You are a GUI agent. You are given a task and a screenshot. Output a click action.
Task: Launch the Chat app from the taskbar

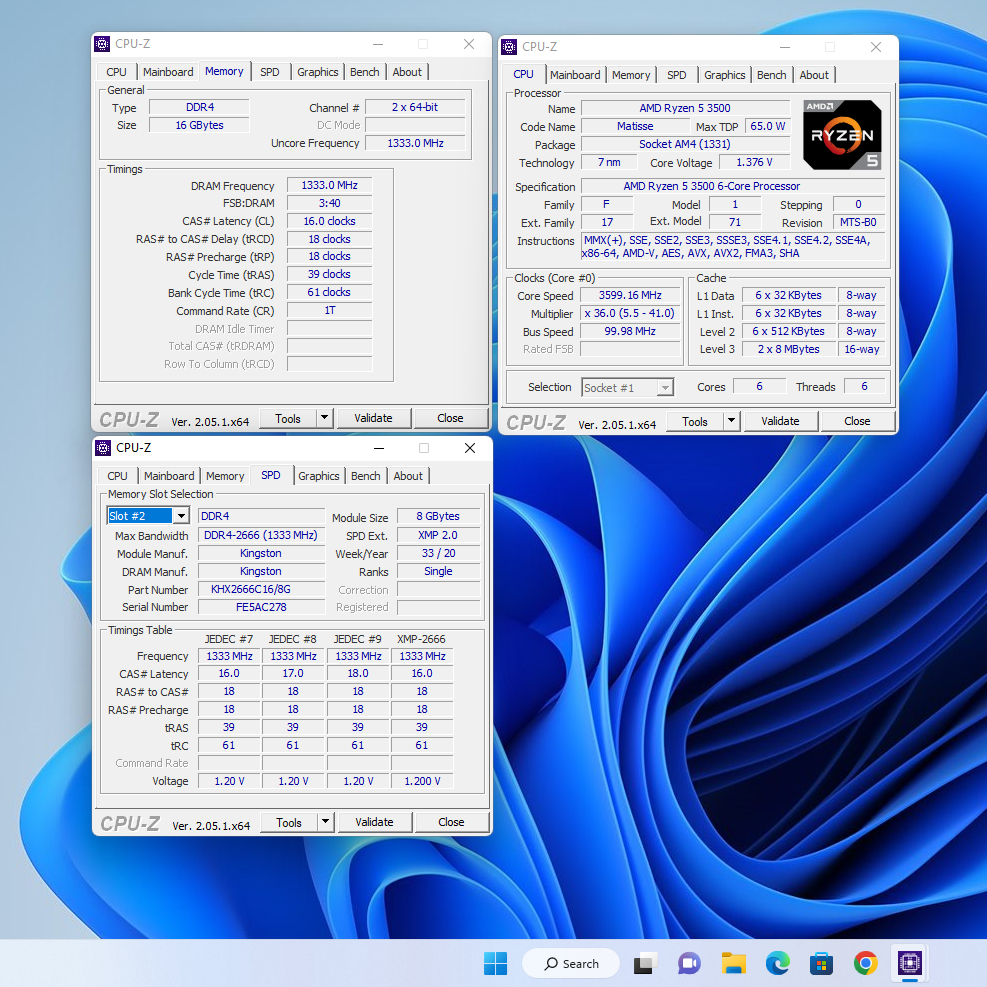(688, 963)
